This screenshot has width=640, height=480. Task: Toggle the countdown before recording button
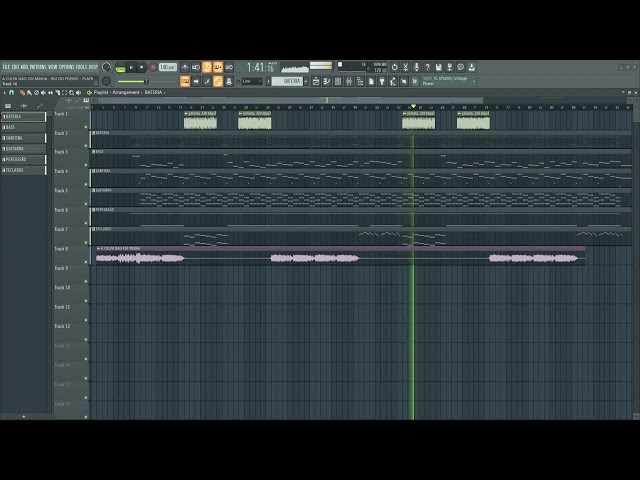click(207, 67)
